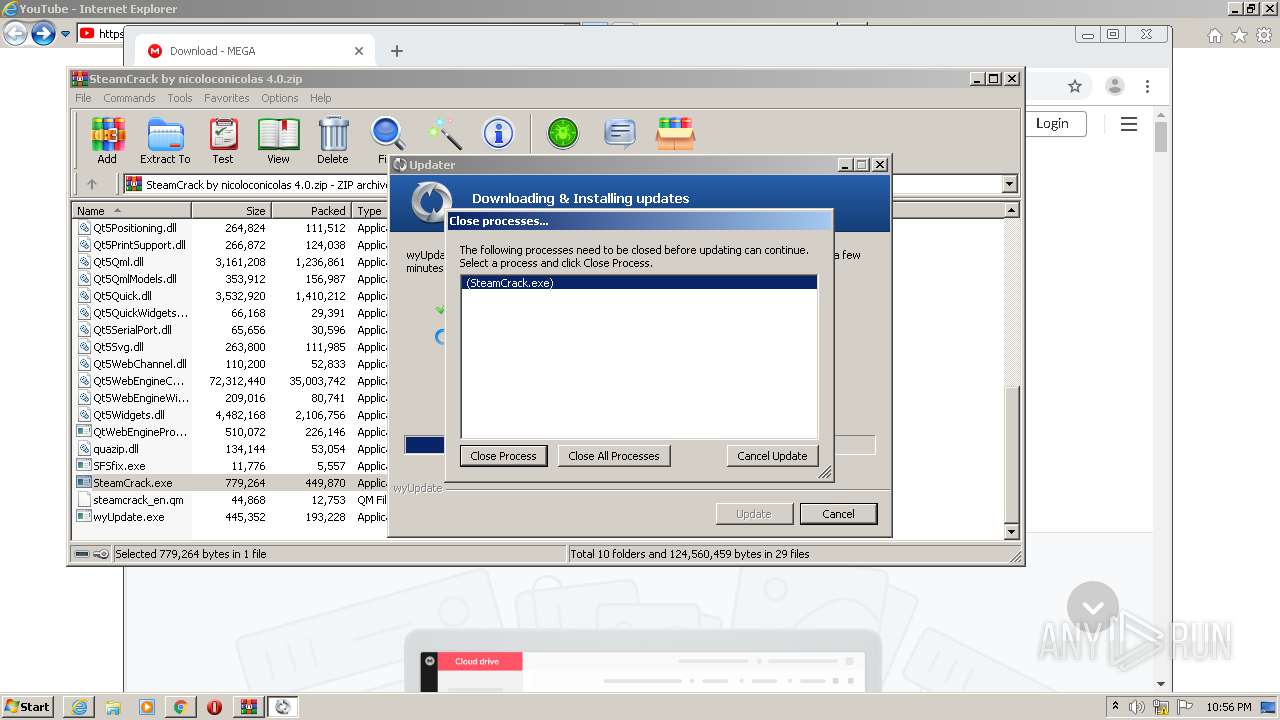
Task: Sort file list by Type column
Action: click(370, 211)
